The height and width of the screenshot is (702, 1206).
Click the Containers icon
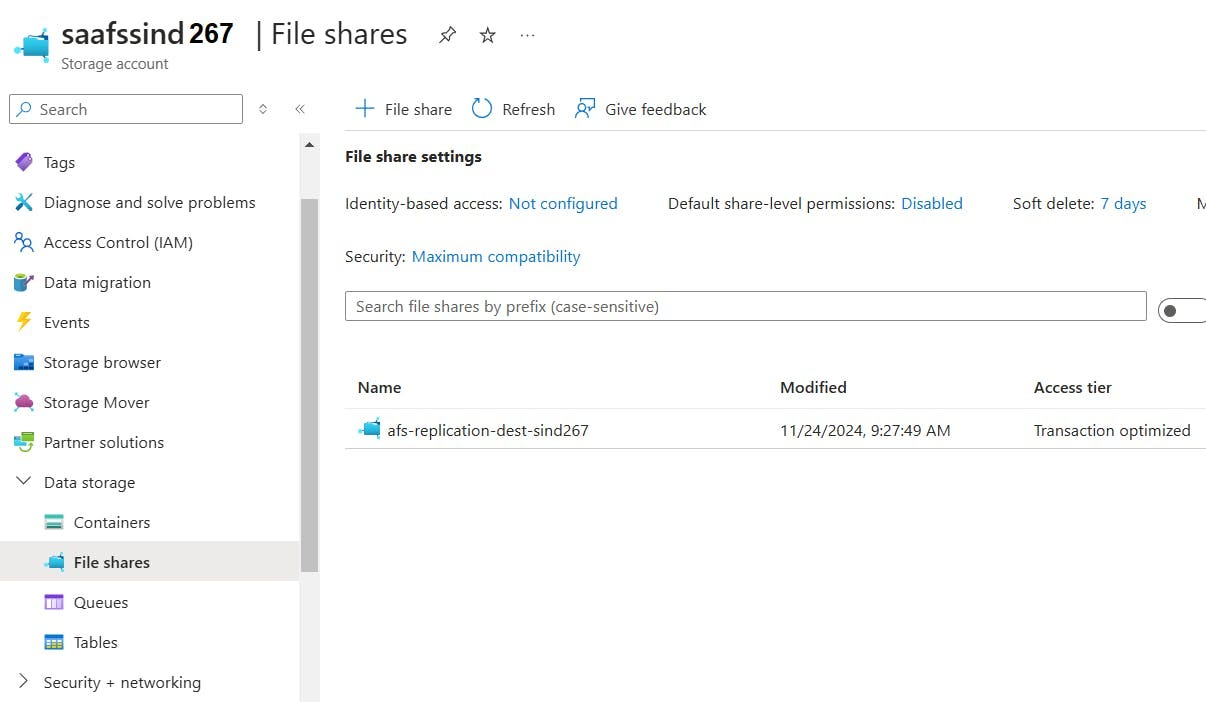[54, 522]
